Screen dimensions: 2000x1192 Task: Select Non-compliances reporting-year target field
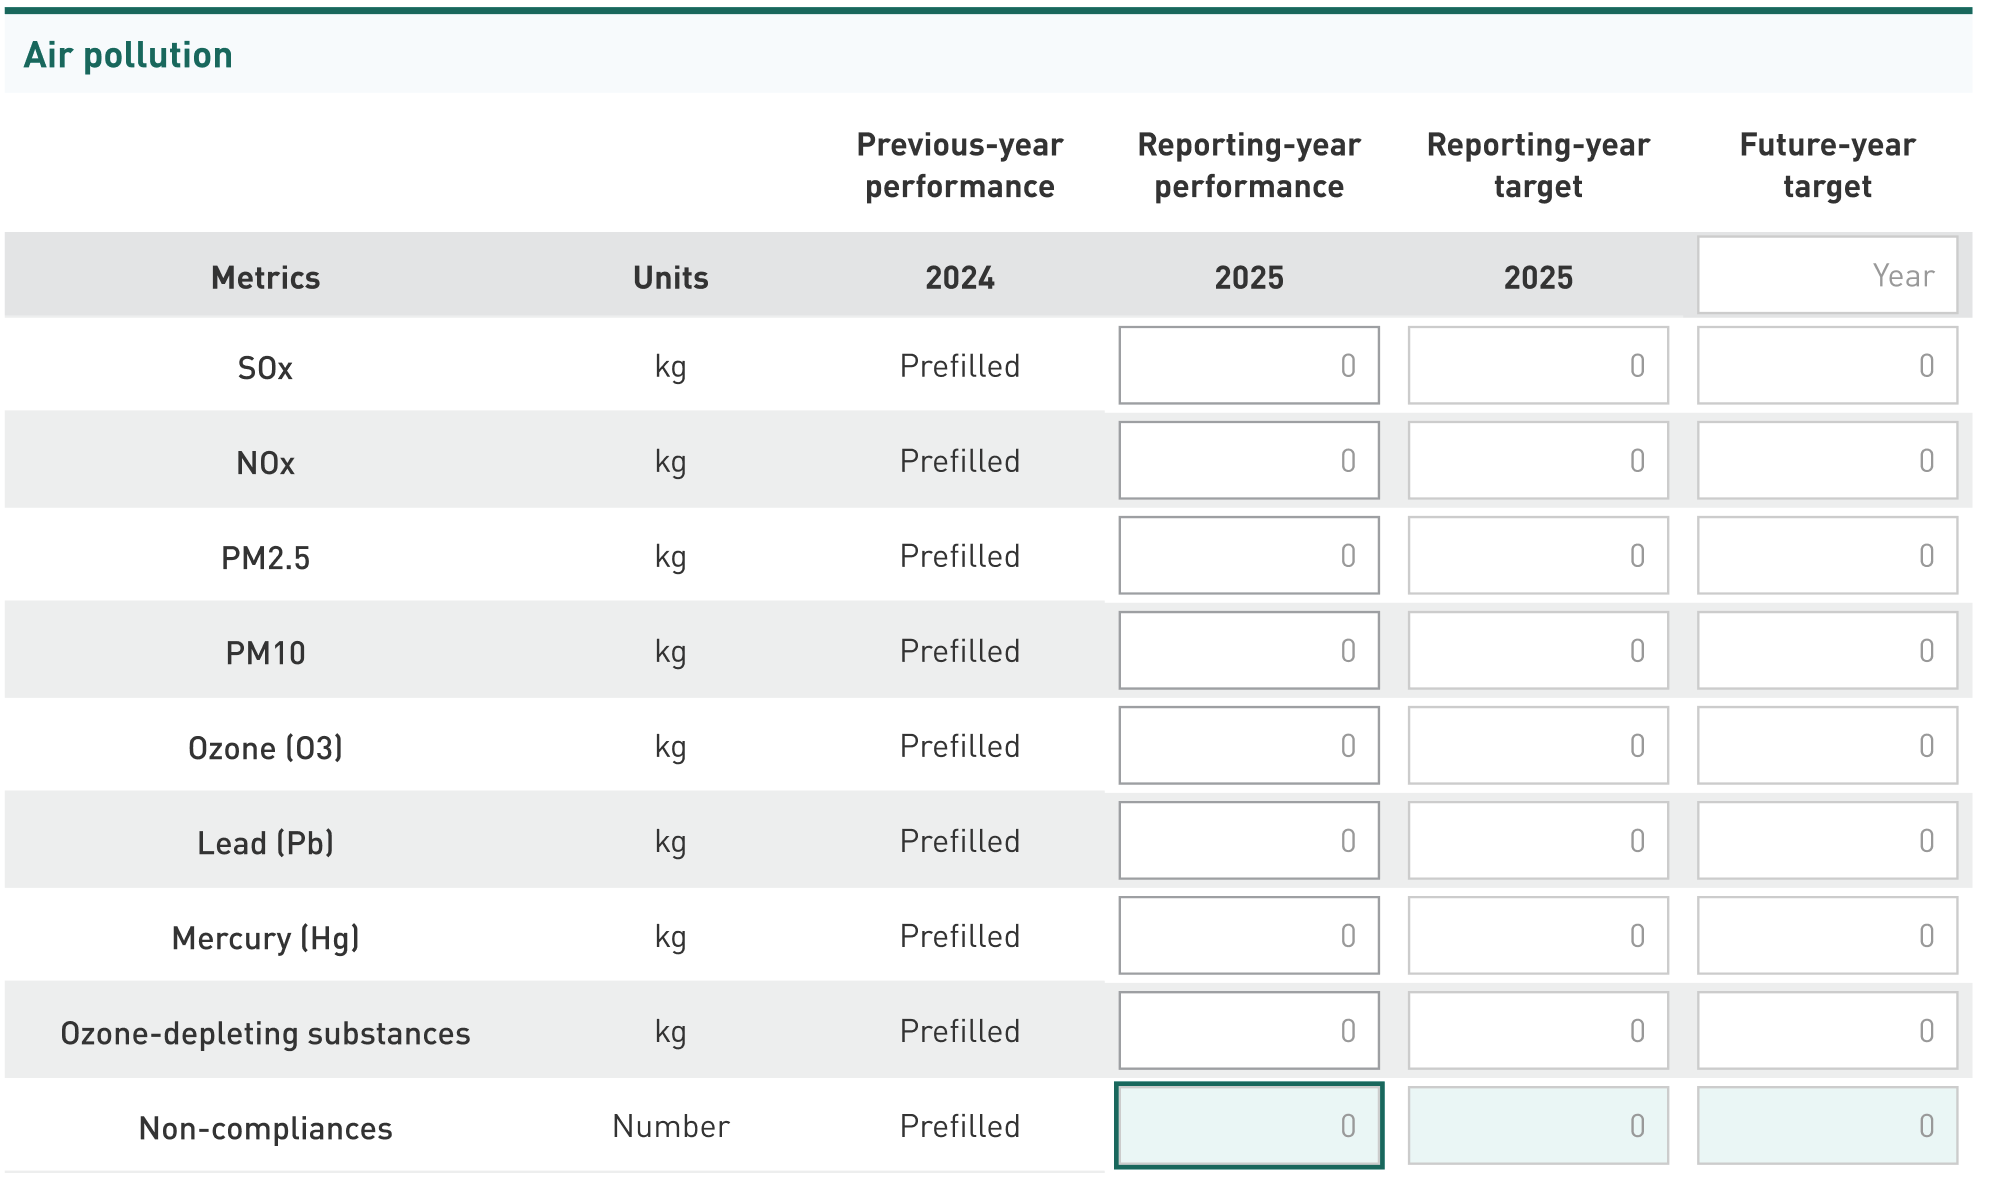click(1537, 1125)
